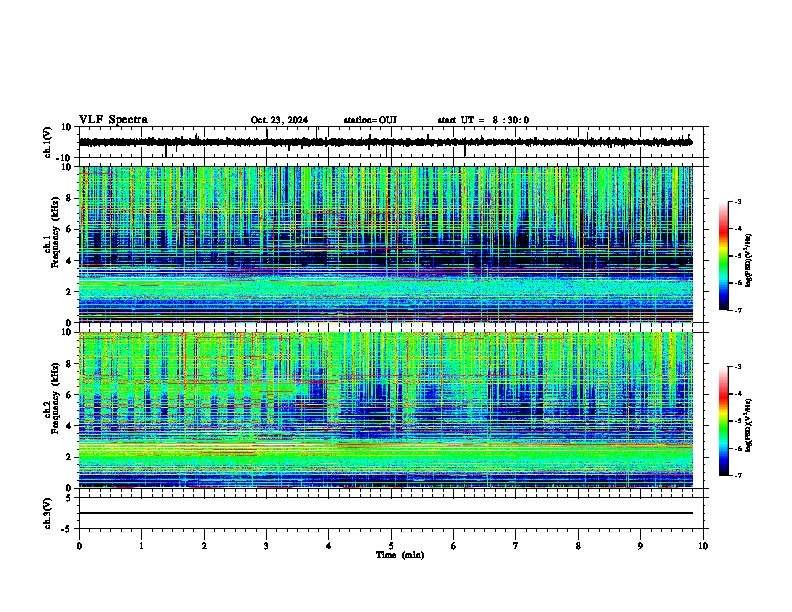Click the "-7" tick on ch.2 color bar
The image size is (792, 612).
[737, 476]
